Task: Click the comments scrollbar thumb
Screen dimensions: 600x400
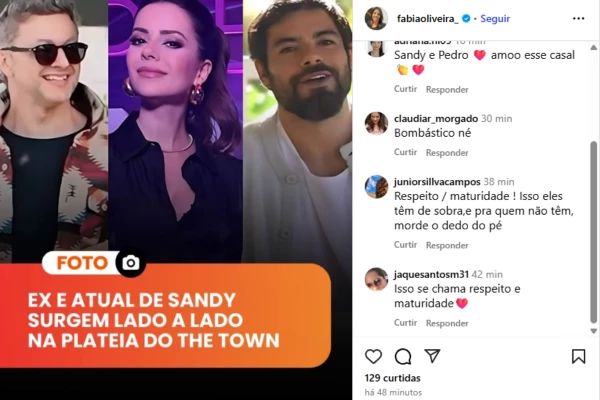Action: tap(593, 233)
